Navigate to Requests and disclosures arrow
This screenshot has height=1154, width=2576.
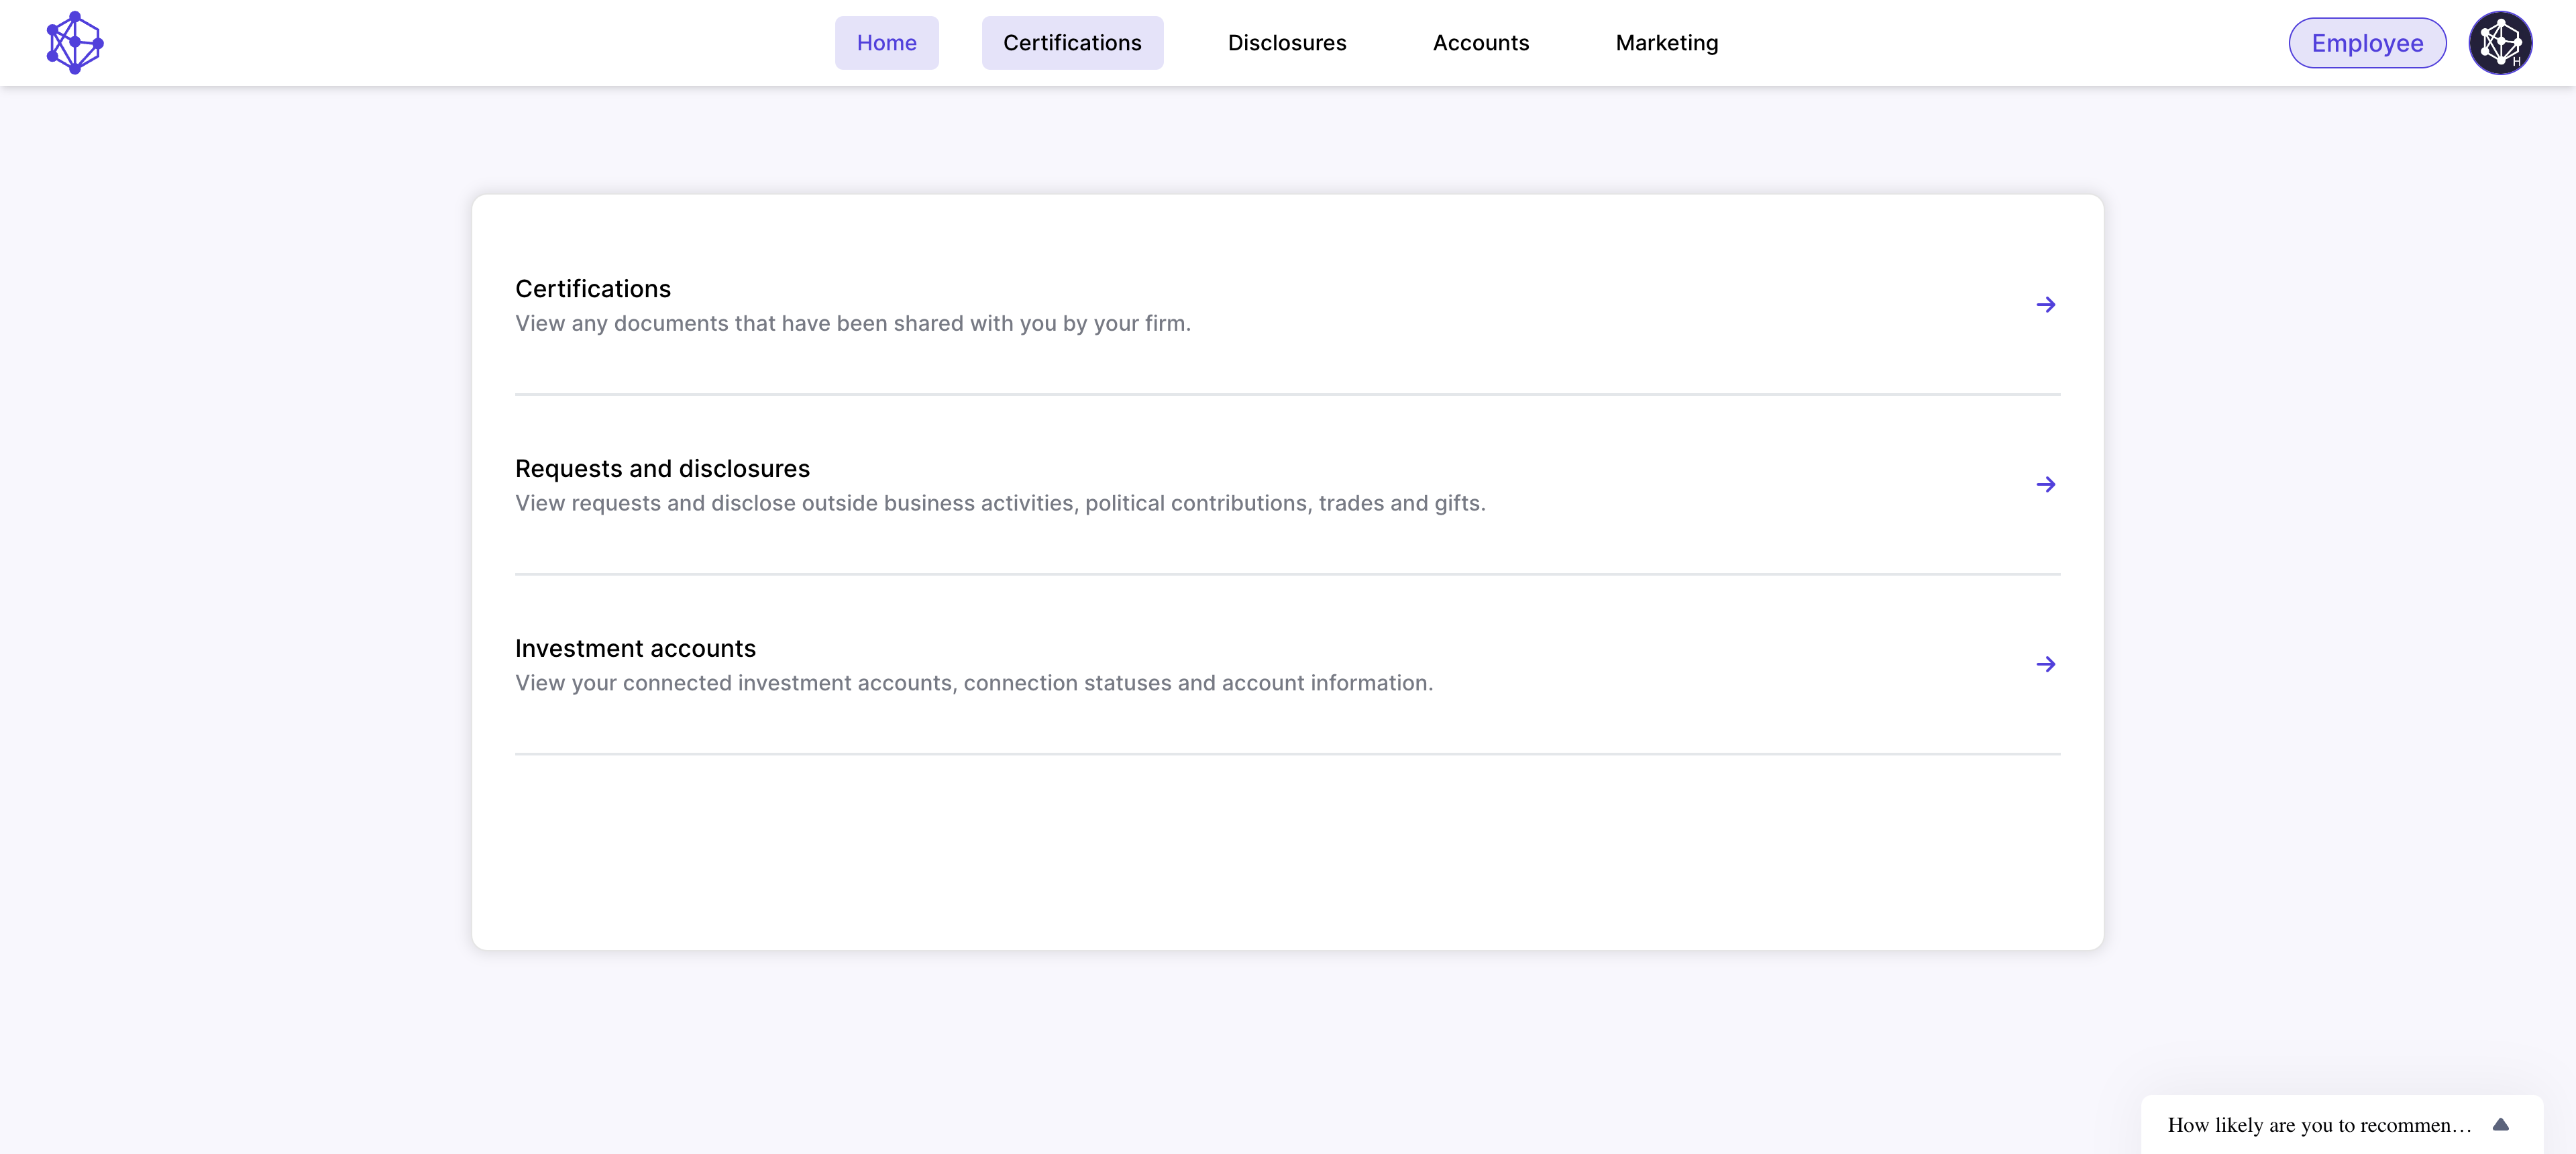pos(2045,483)
